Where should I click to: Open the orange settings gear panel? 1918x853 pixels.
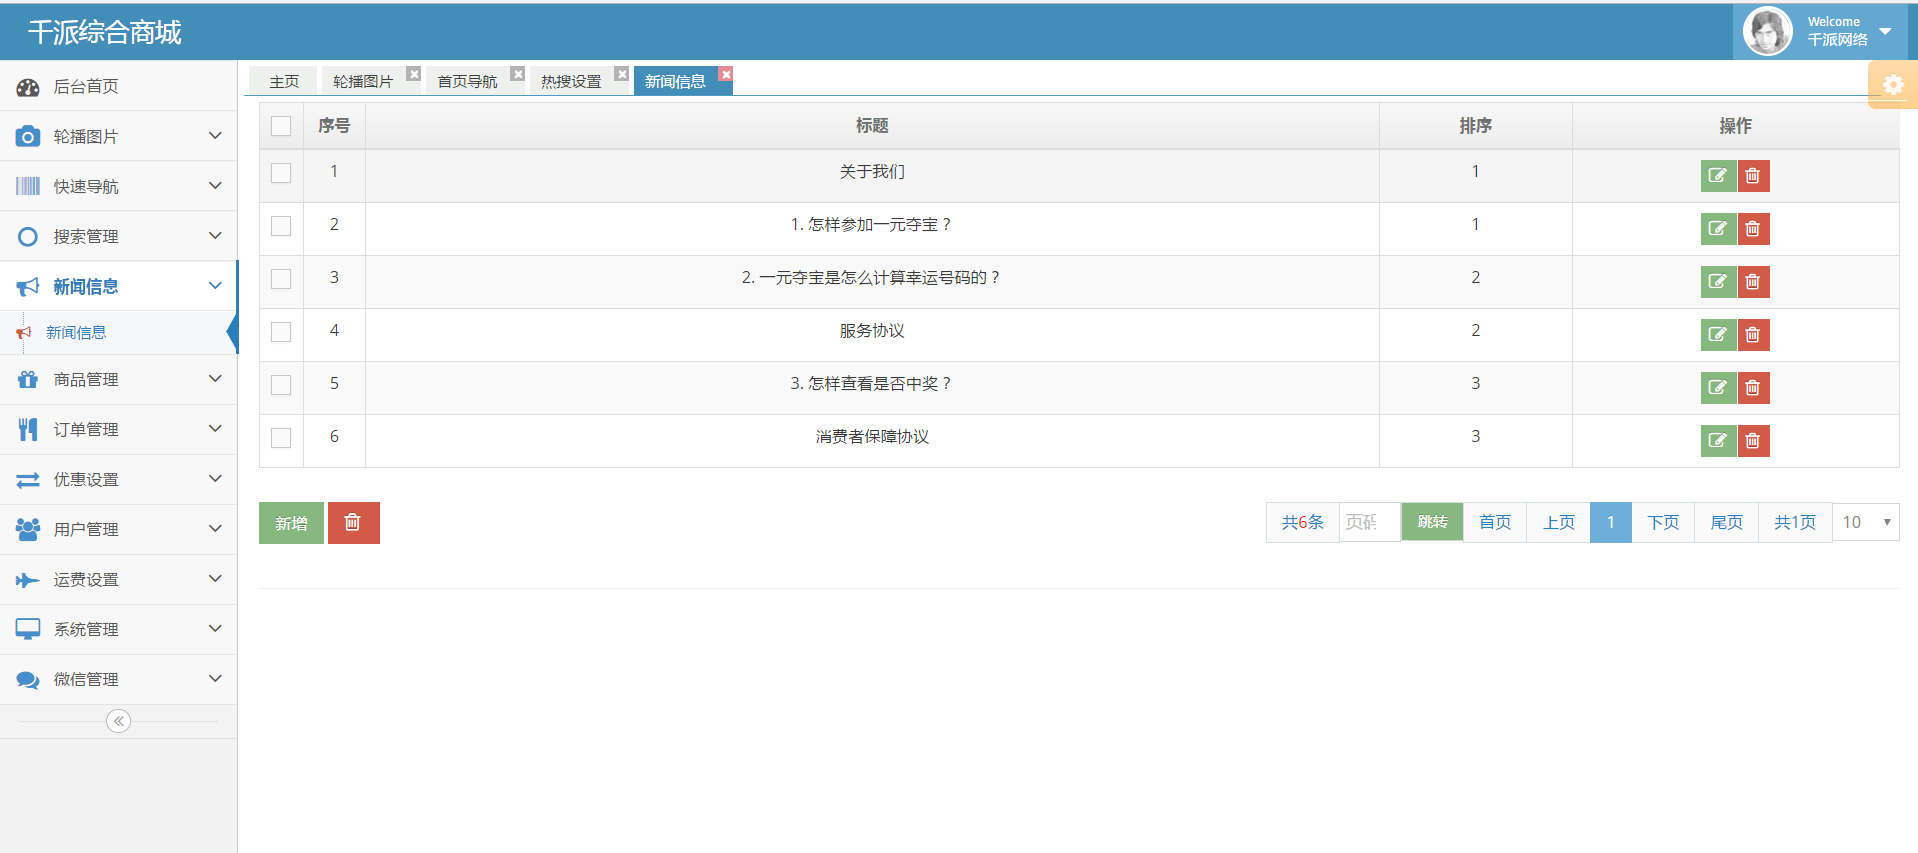[1892, 85]
